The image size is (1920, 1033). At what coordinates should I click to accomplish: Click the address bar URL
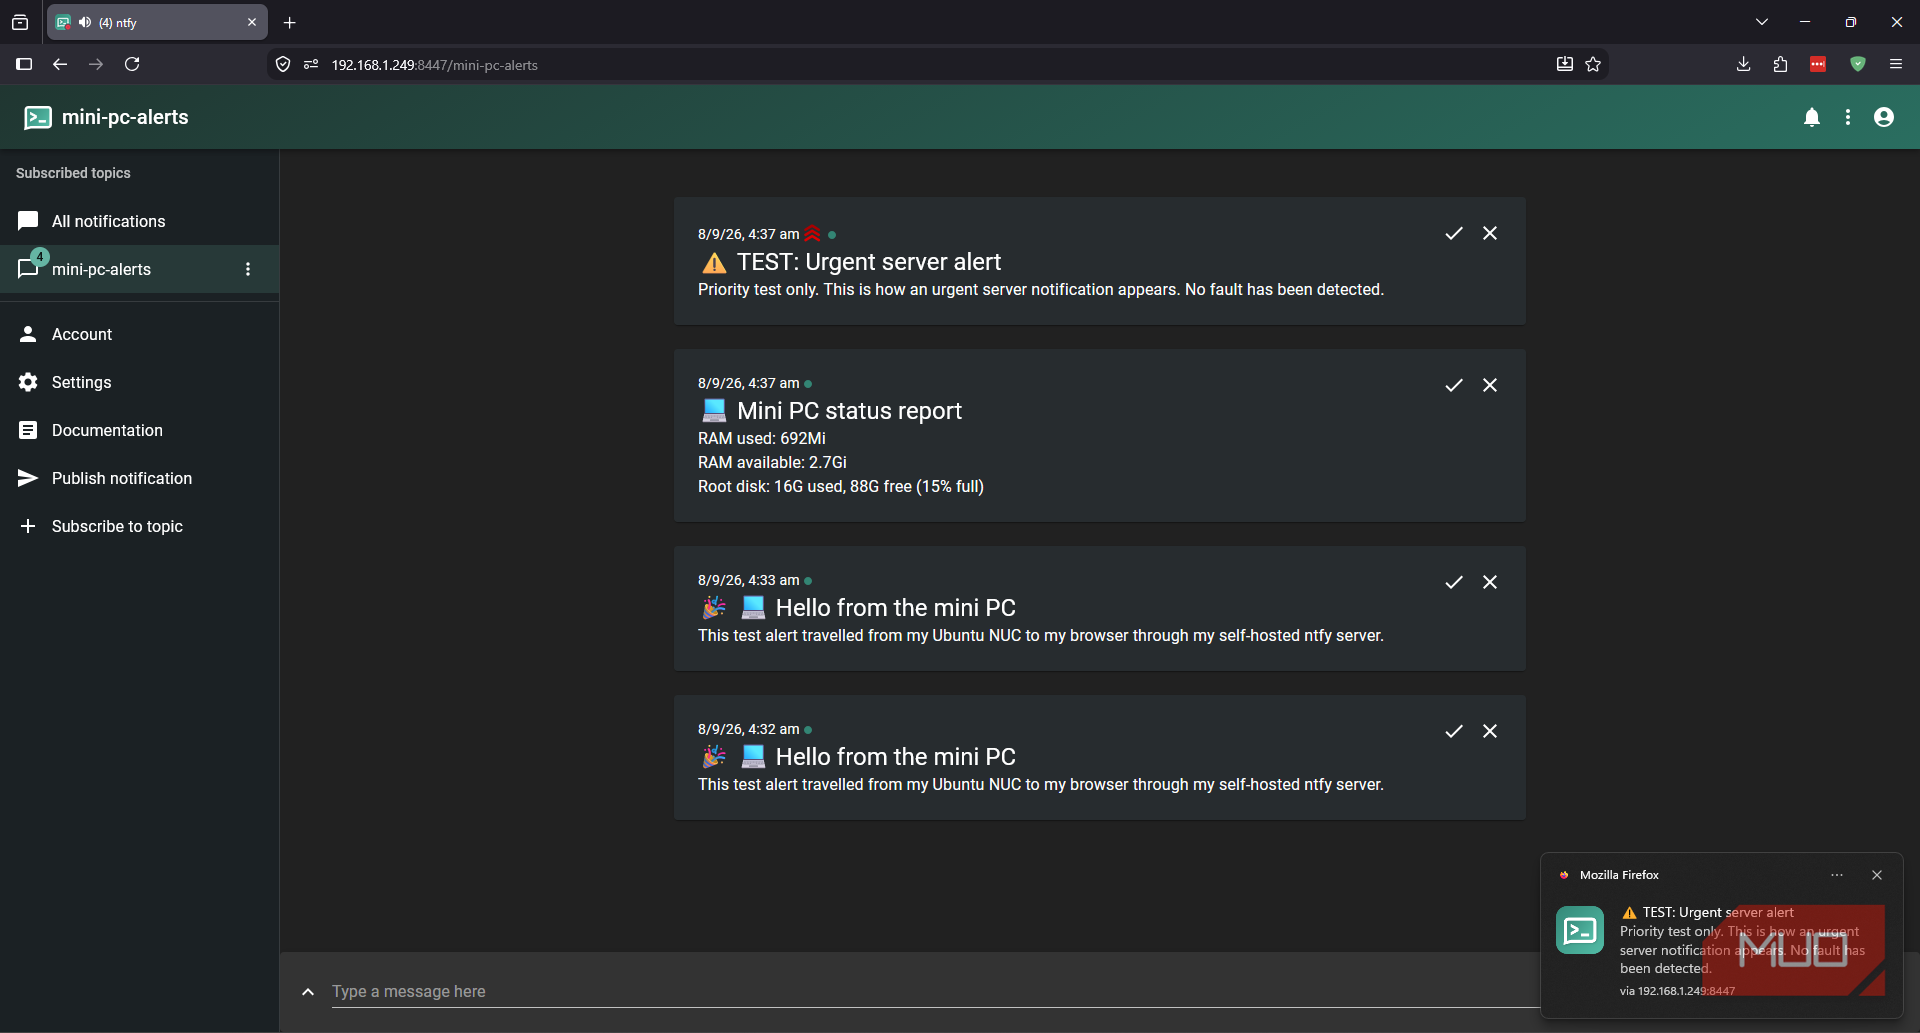[x=435, y=65]
